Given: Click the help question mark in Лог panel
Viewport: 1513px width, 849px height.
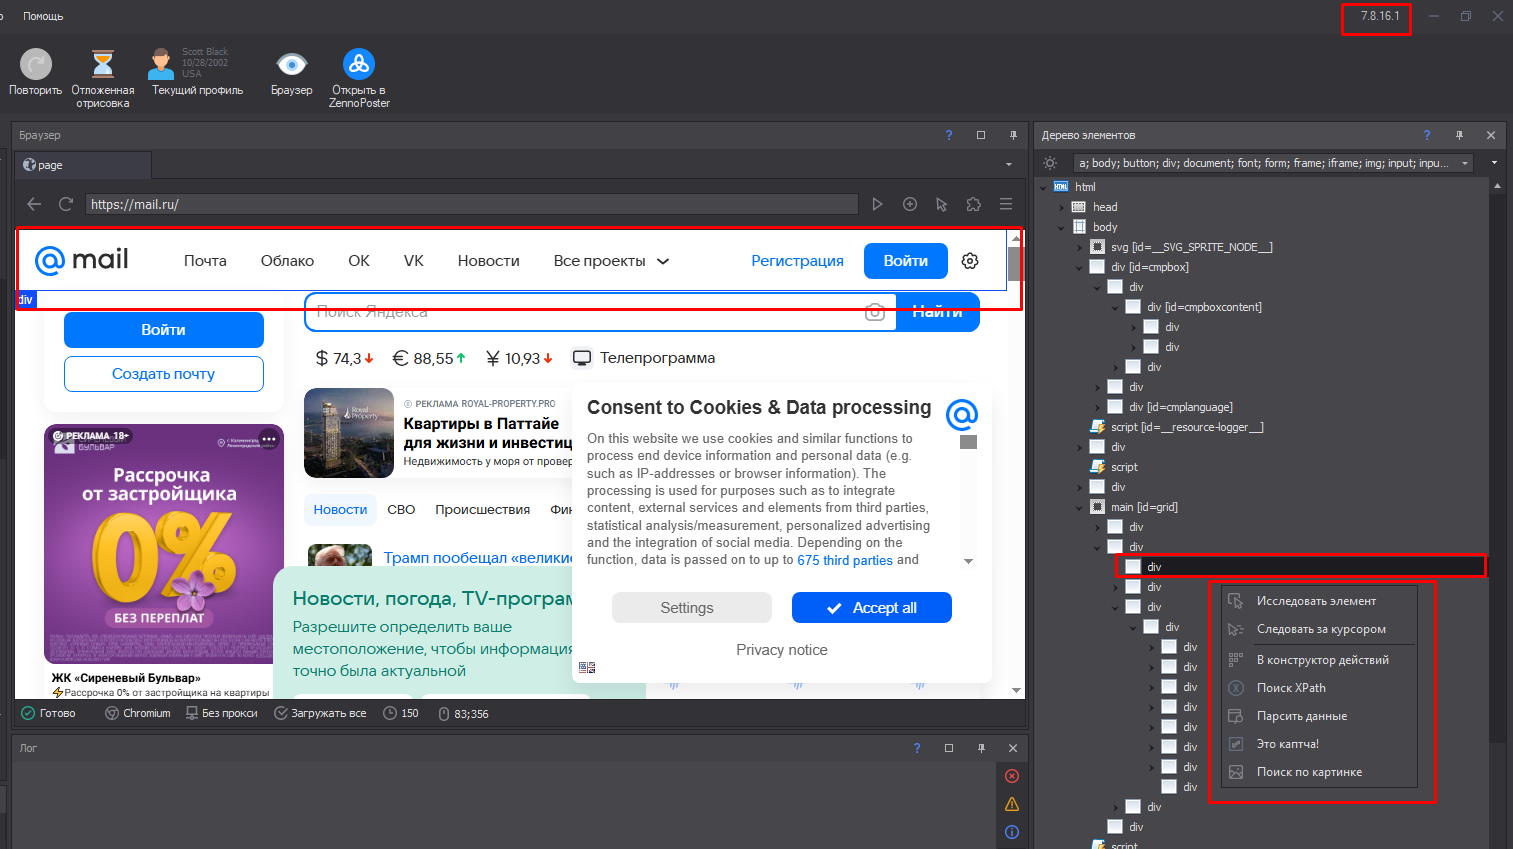Looking at the screenshot, I should pos(917,748).
